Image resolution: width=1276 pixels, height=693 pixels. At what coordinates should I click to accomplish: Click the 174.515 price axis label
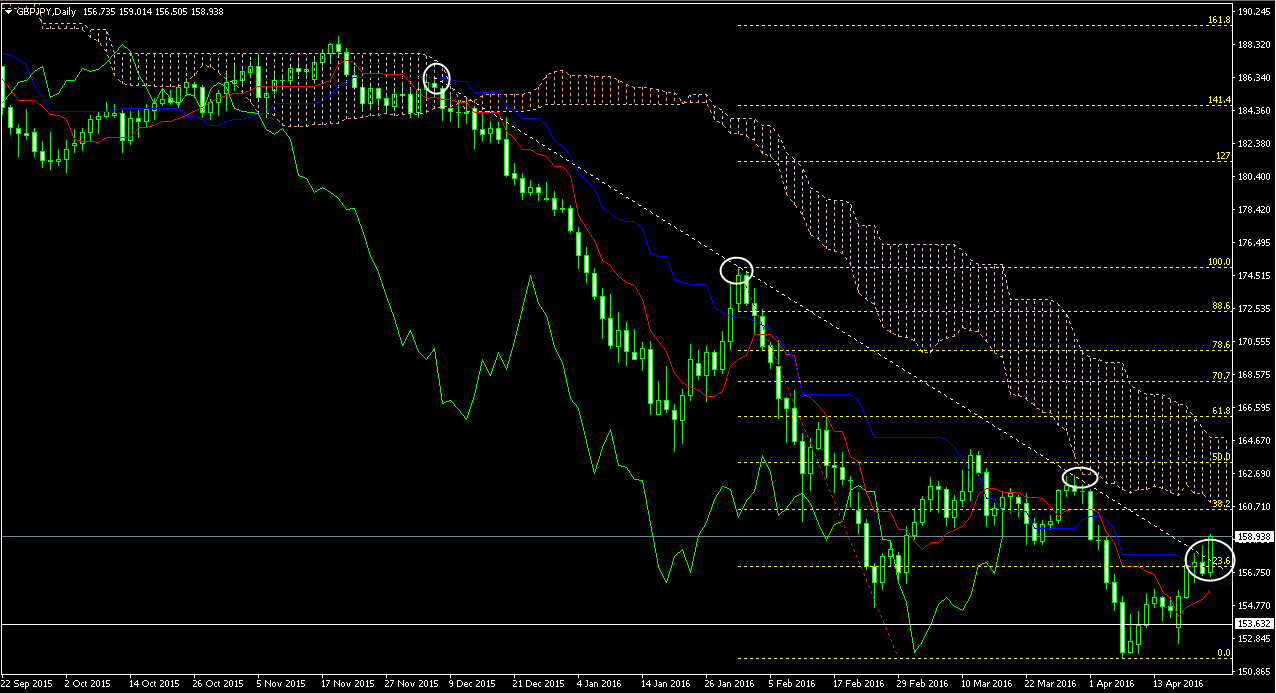(x=1254, y=276)
